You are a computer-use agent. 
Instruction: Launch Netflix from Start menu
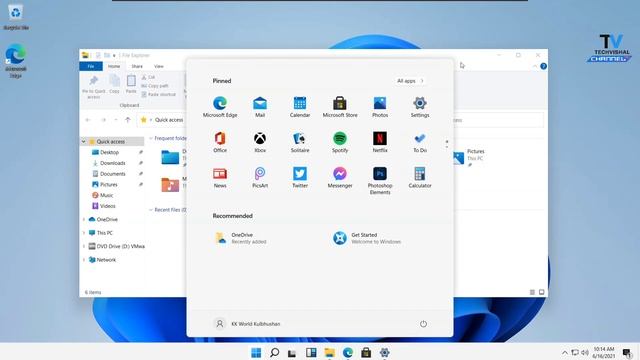click(380, 142)
